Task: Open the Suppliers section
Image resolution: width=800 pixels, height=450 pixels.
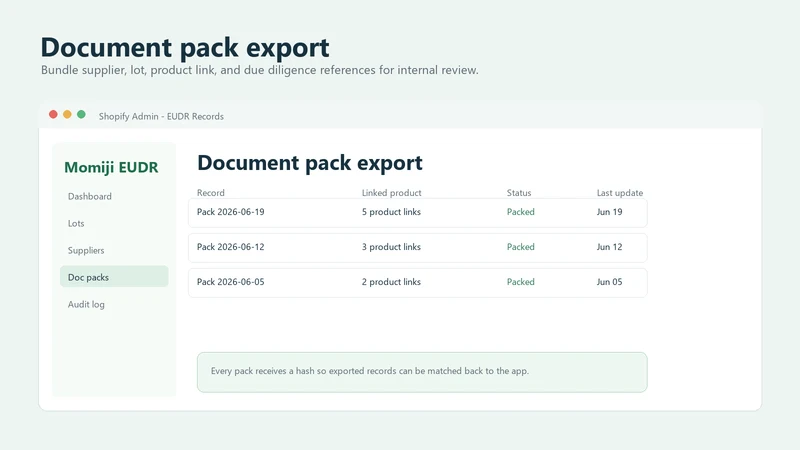Action: [86, 251]
